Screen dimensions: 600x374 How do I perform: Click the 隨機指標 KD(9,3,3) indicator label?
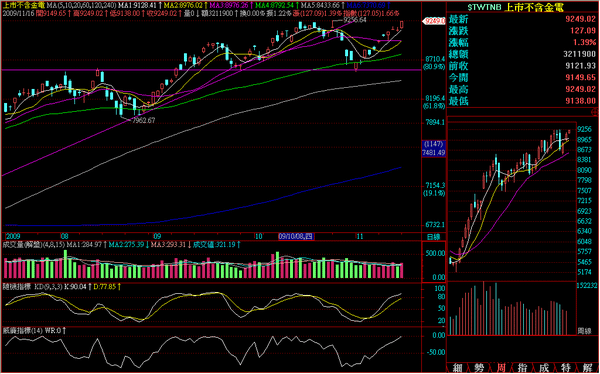pos(33,286)
